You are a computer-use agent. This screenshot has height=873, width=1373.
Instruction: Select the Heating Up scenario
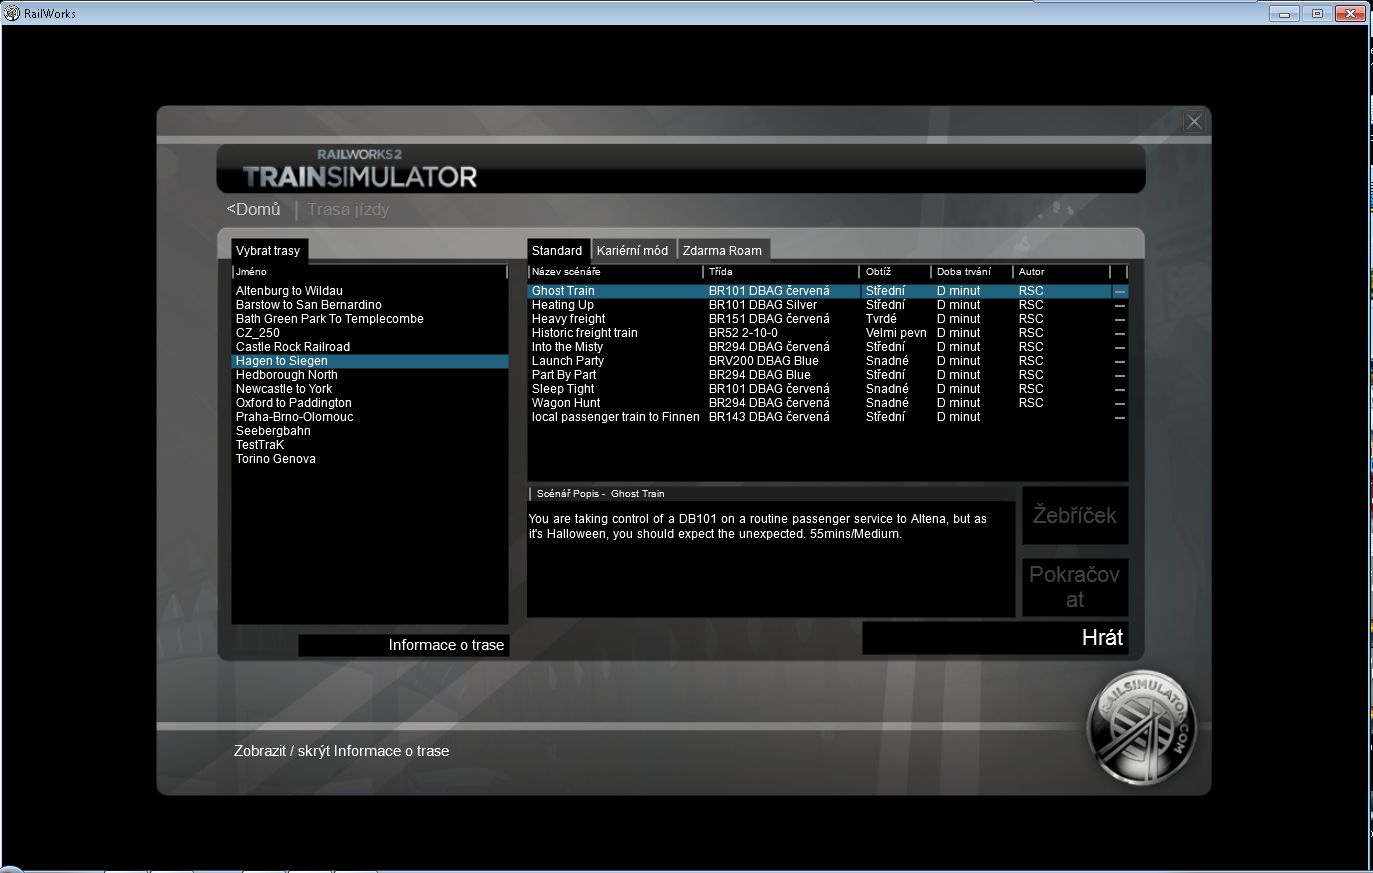(827, 305)
